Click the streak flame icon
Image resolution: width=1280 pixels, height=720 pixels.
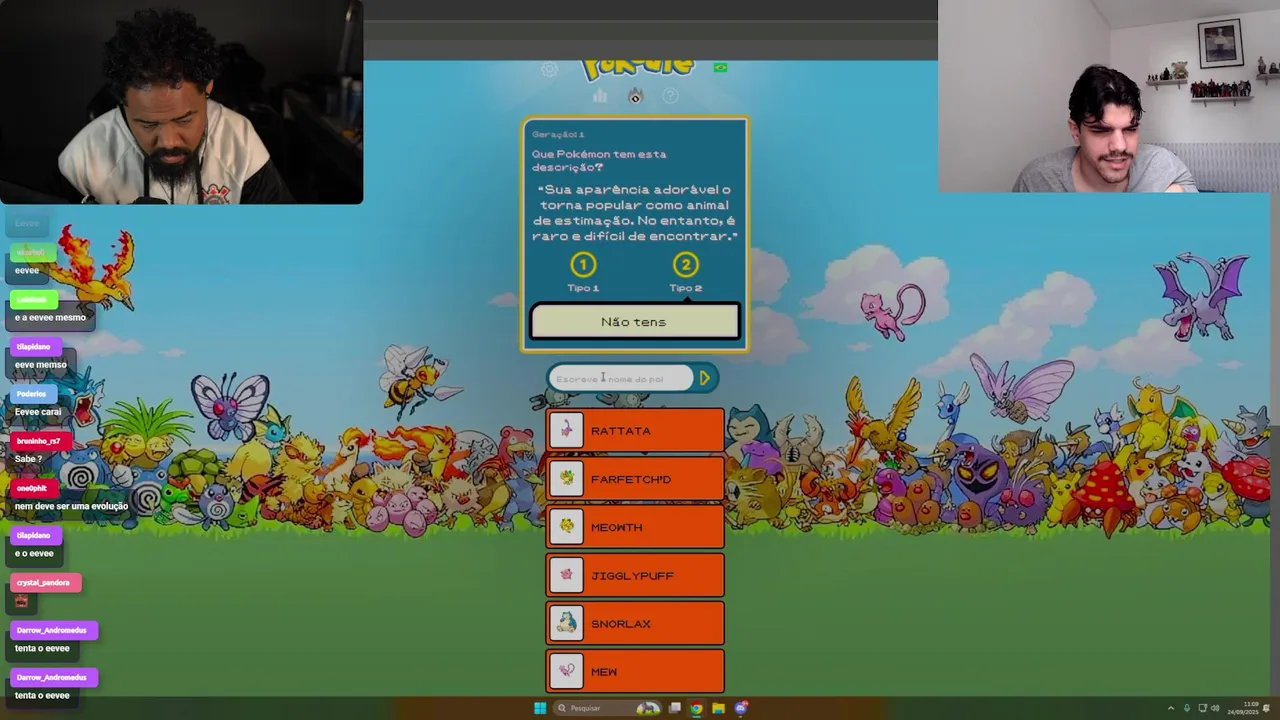coord(635,96)
